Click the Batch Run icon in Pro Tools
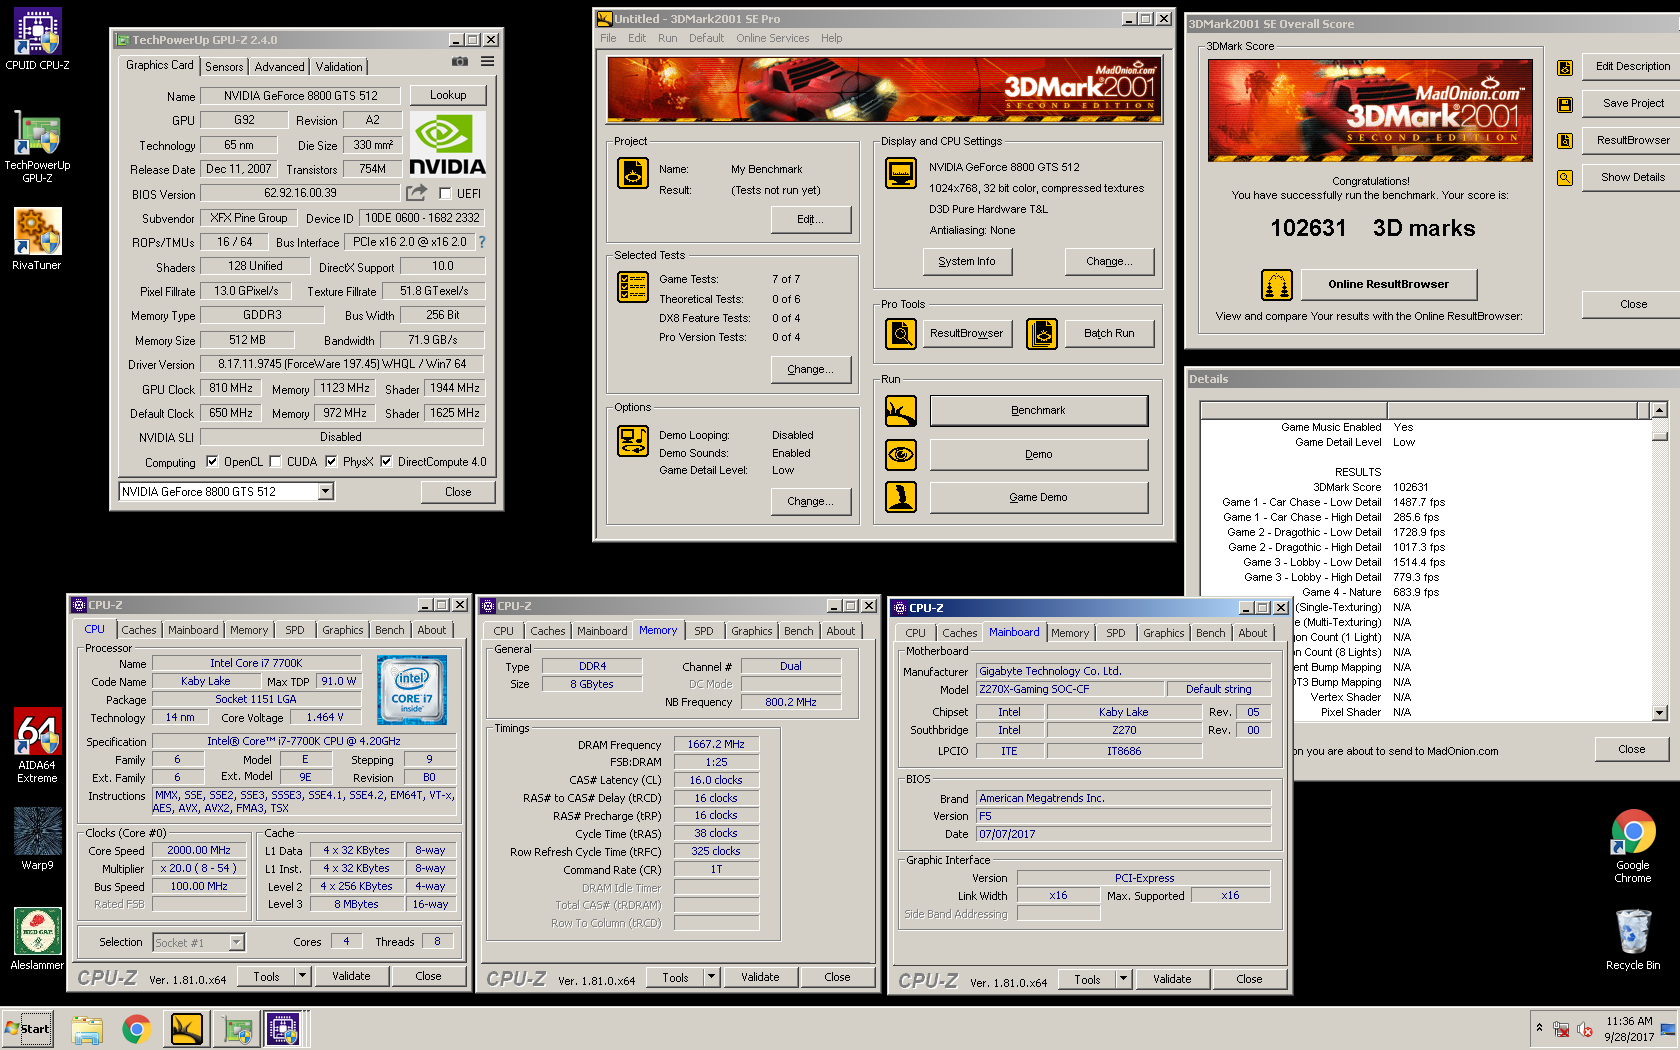Viewport: 1680px width, 1050px height. pos(1042,333)
